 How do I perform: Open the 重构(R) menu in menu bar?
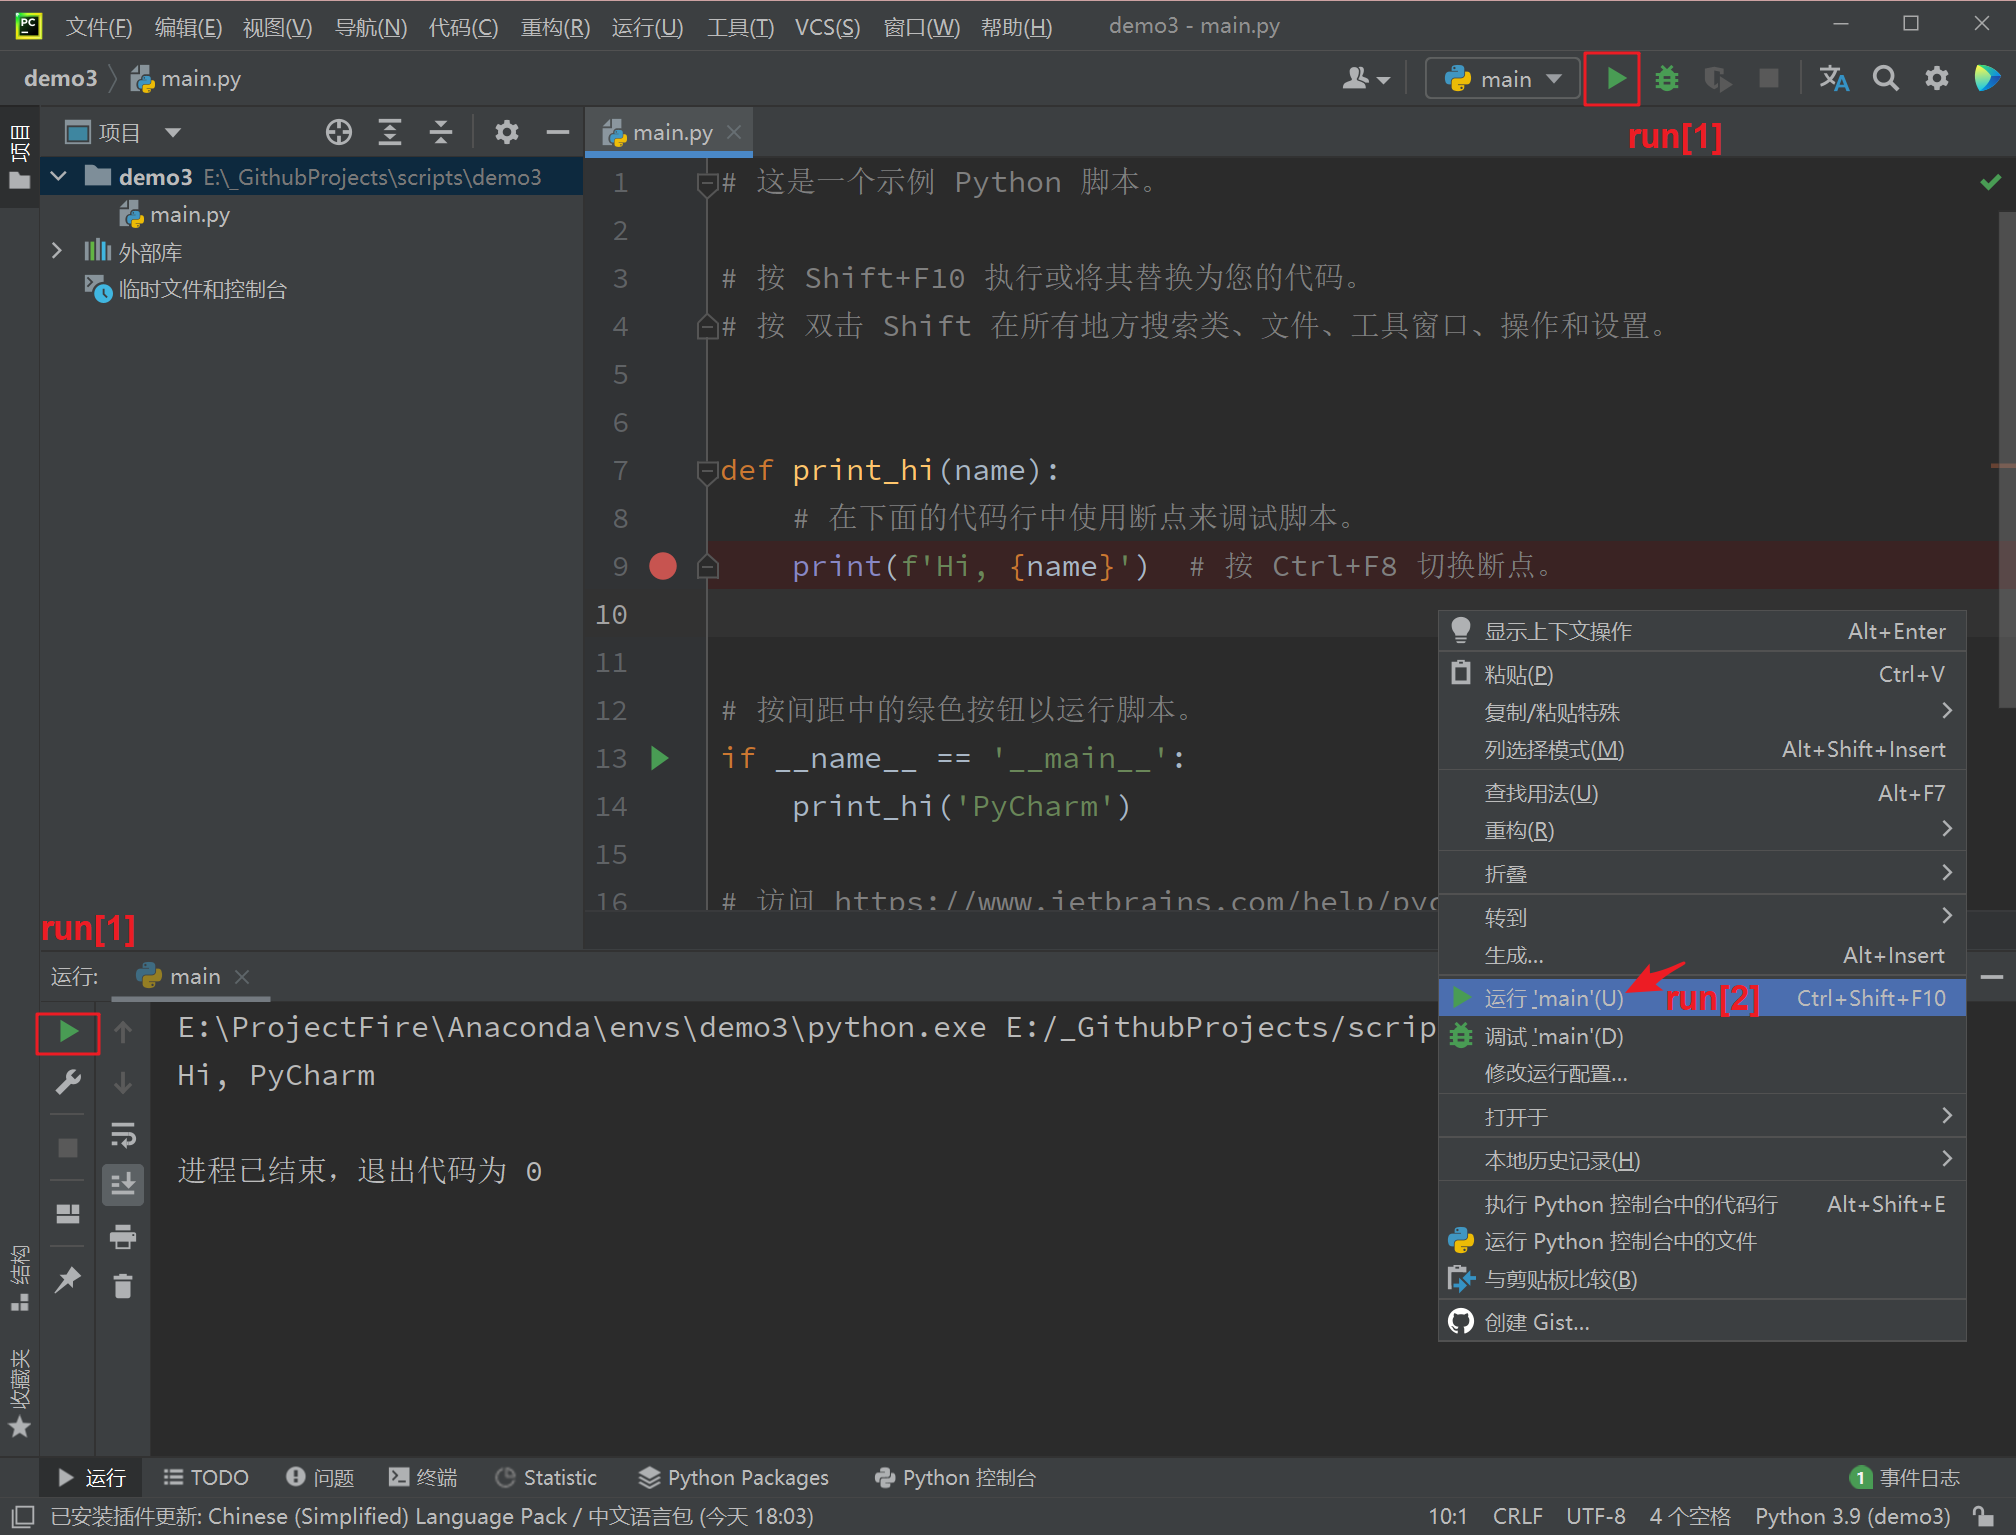[x=555, y=27]
